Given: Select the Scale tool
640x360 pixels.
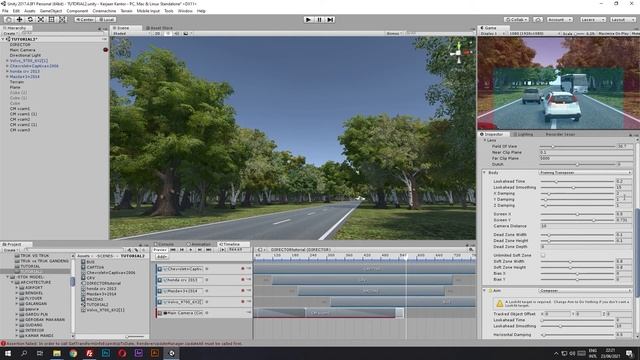Looking at the screenshot, I should click(41, 19).
